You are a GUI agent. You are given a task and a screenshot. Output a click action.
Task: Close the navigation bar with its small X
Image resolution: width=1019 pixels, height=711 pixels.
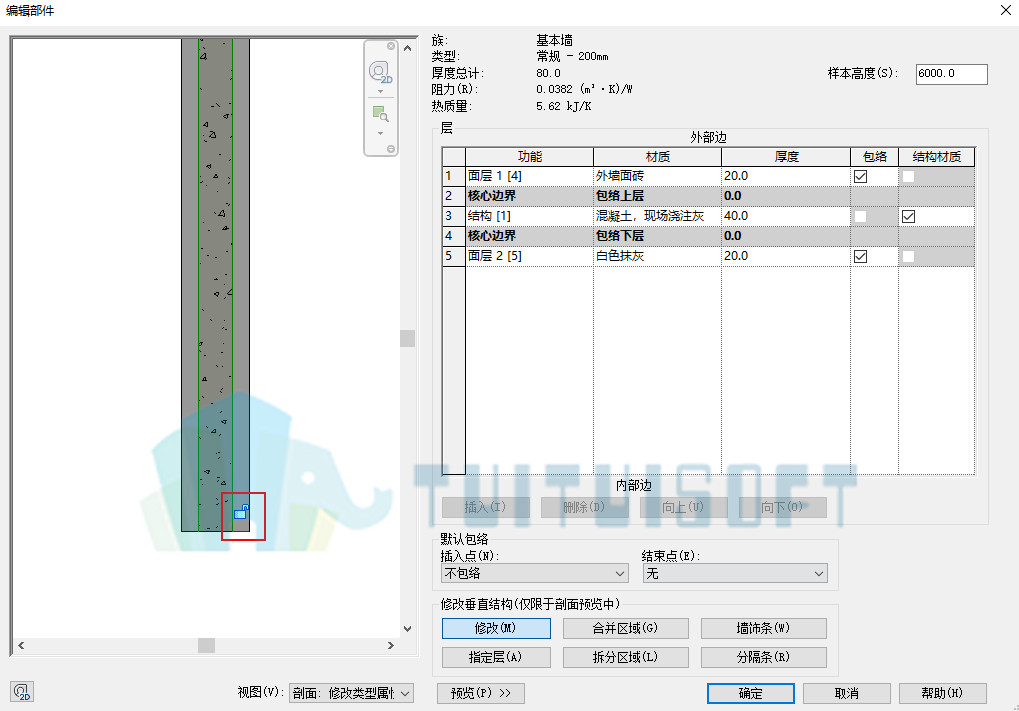(391, 46)
